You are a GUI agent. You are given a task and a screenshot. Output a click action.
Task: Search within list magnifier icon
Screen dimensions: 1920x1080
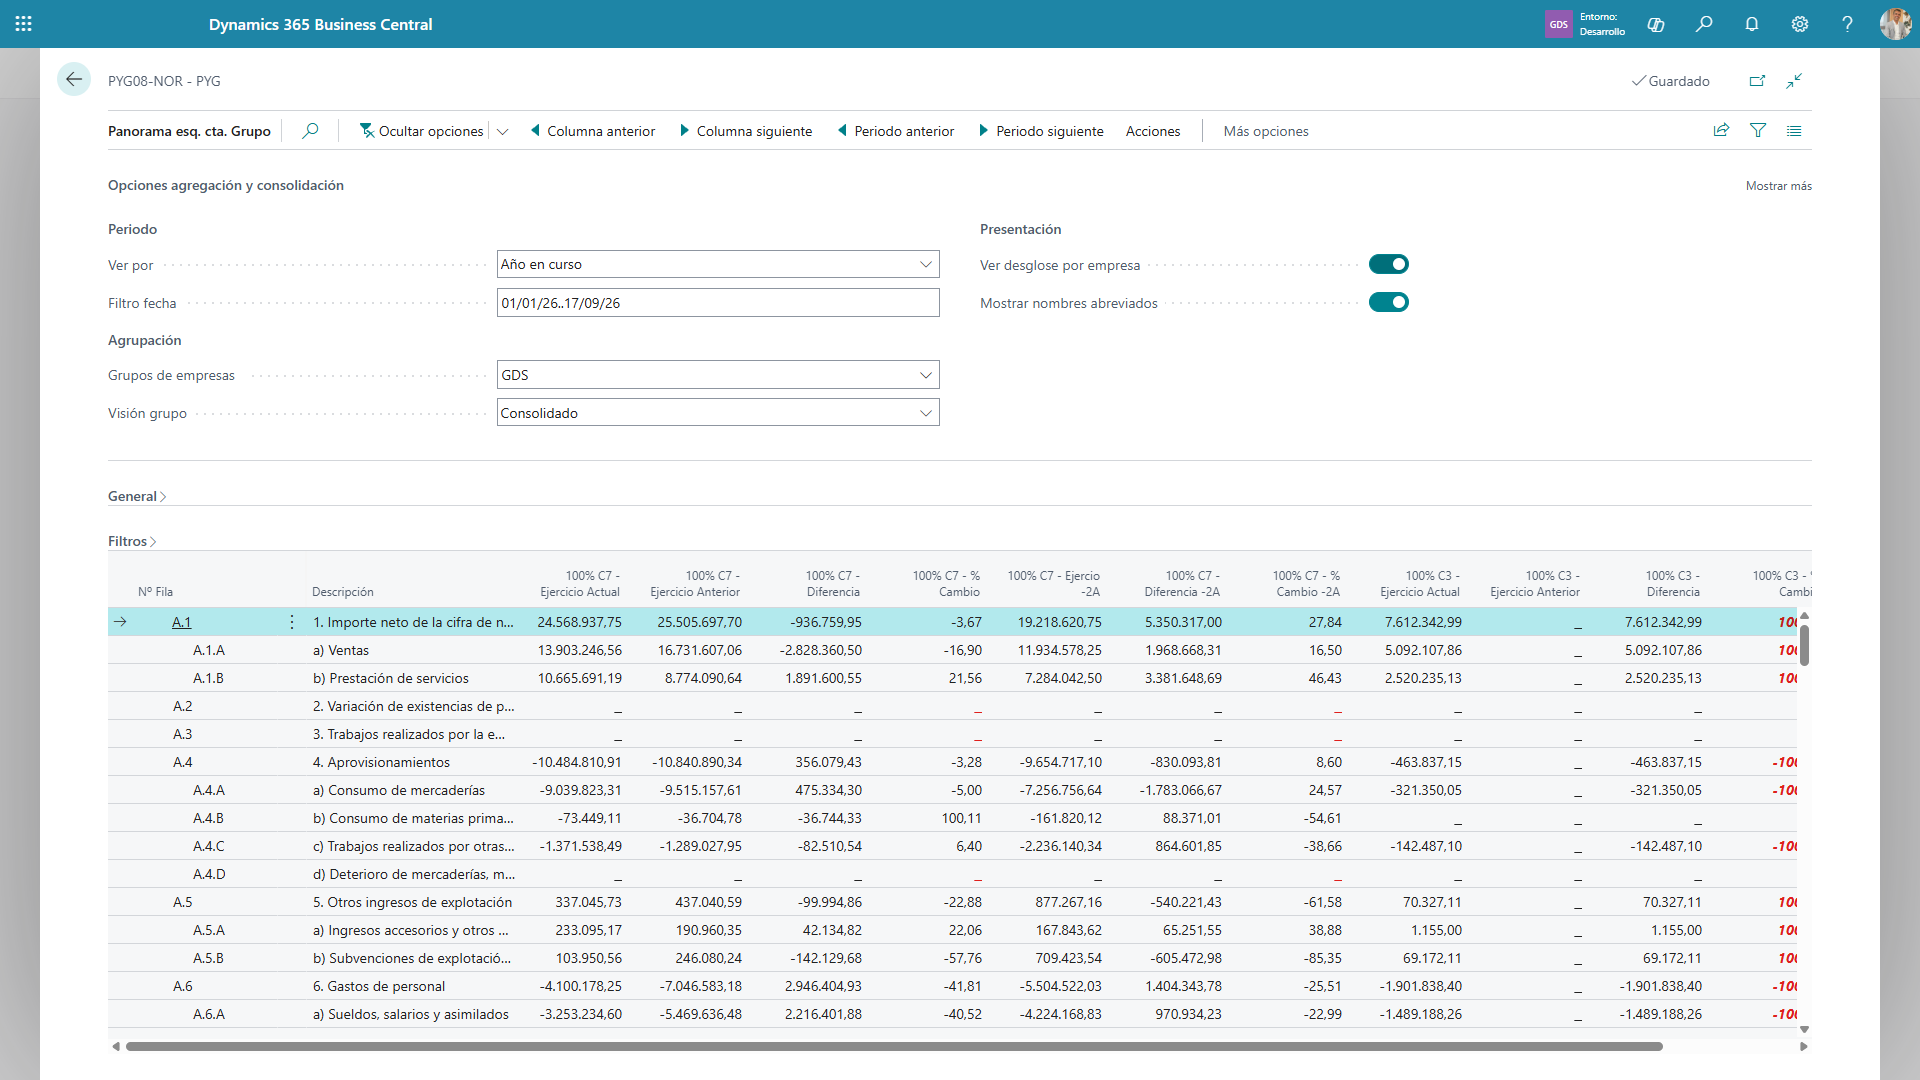(310, 131)
